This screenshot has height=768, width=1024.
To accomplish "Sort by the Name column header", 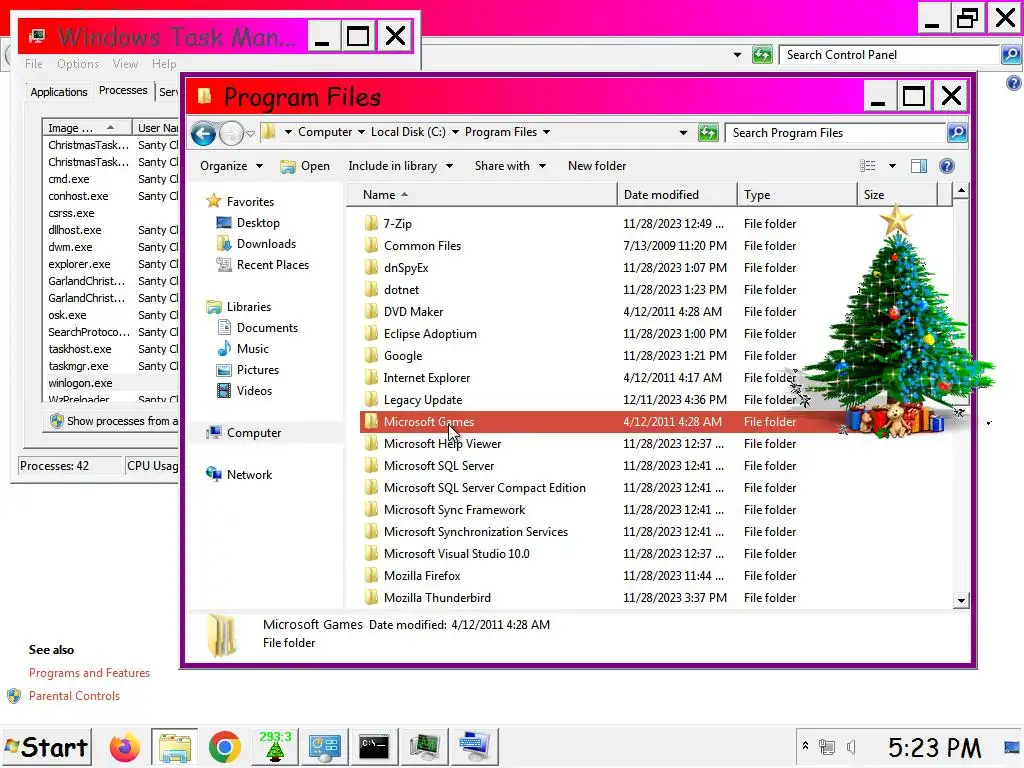I will point(482,195).
